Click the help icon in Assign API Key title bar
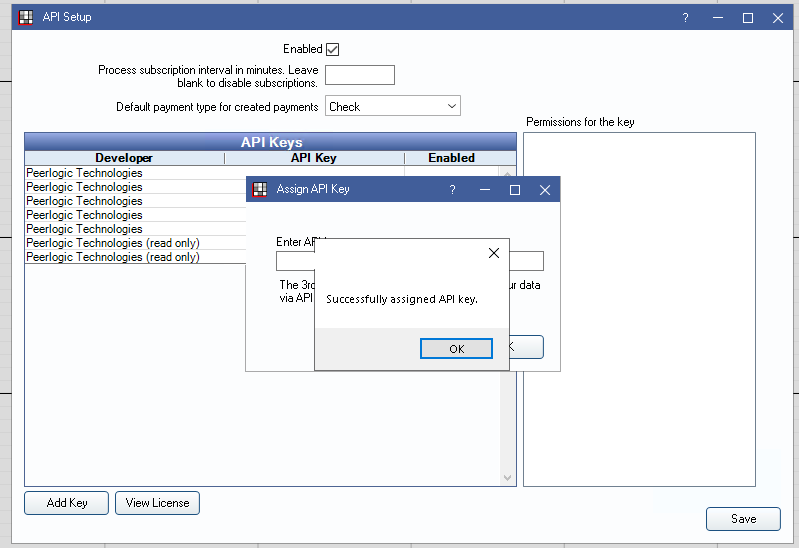Viewport: 799px width, 548px height. point(452,190)
